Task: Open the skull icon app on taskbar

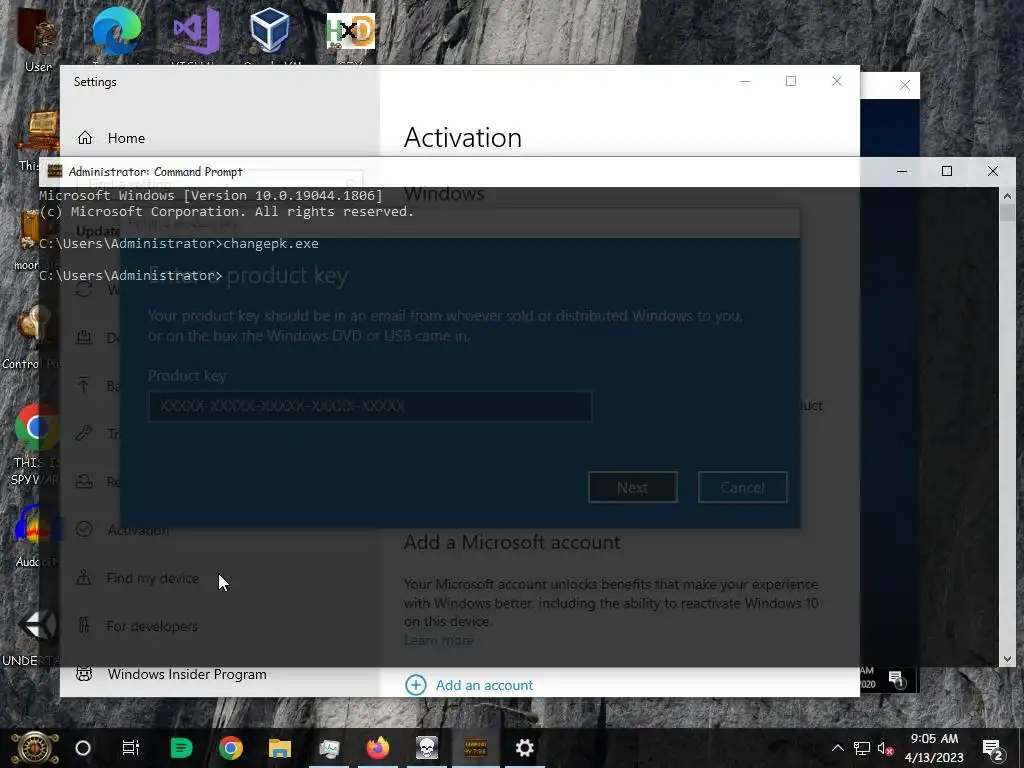Action: (426, 748)
